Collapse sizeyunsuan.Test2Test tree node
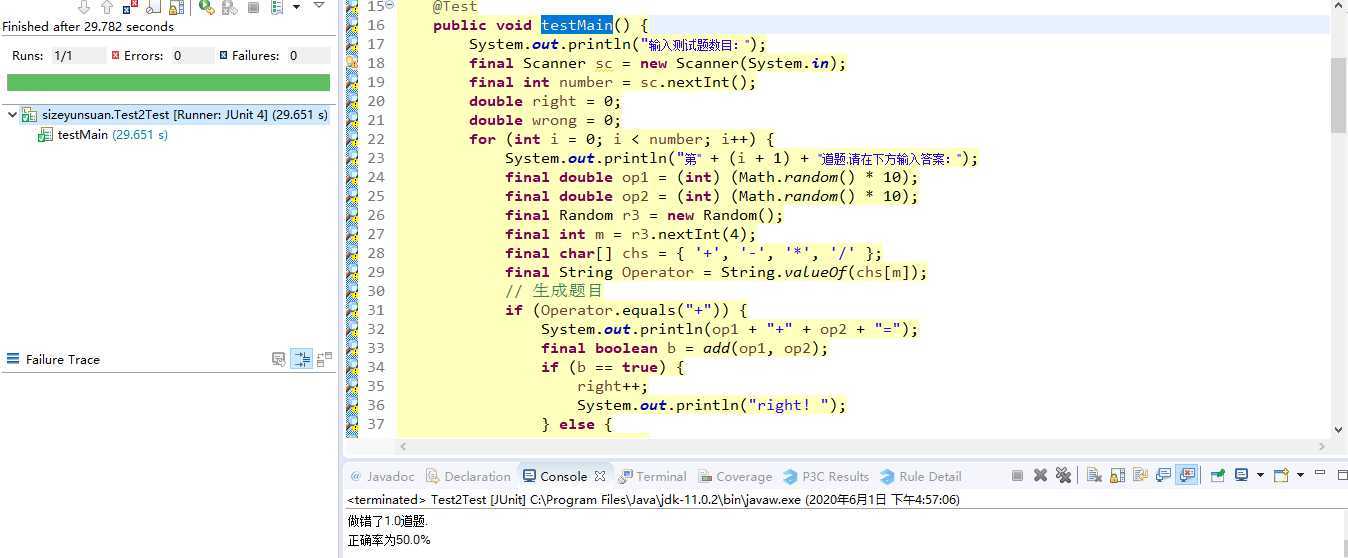The height and width of the screenshot is (558, 1348). point(12,115)
